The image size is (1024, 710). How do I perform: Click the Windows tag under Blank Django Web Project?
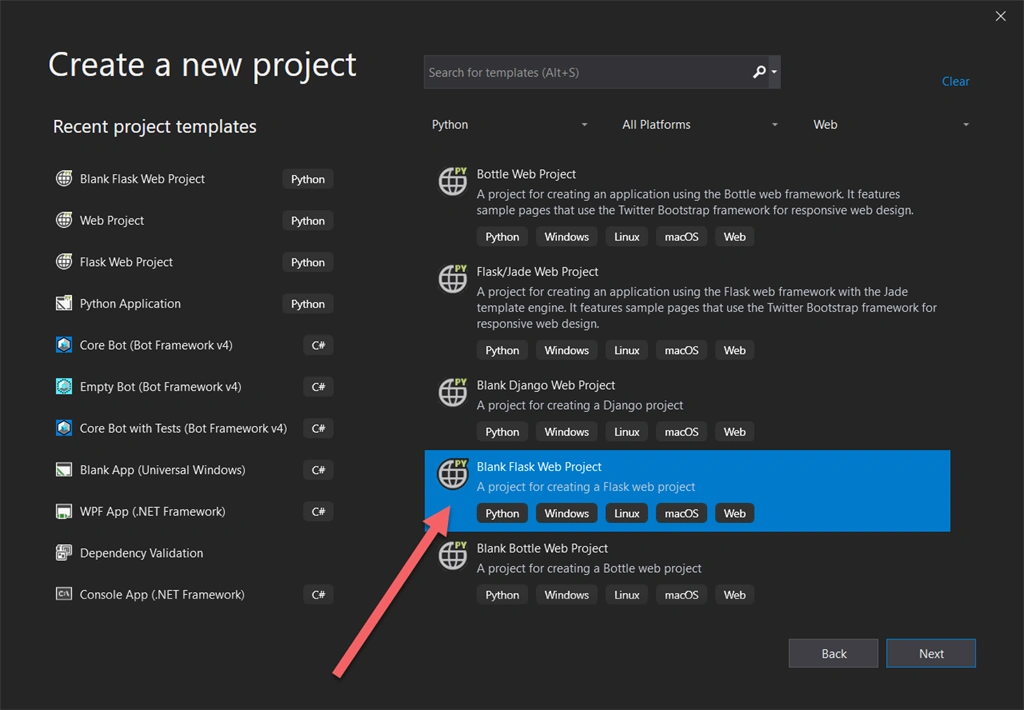coord(566,432)
